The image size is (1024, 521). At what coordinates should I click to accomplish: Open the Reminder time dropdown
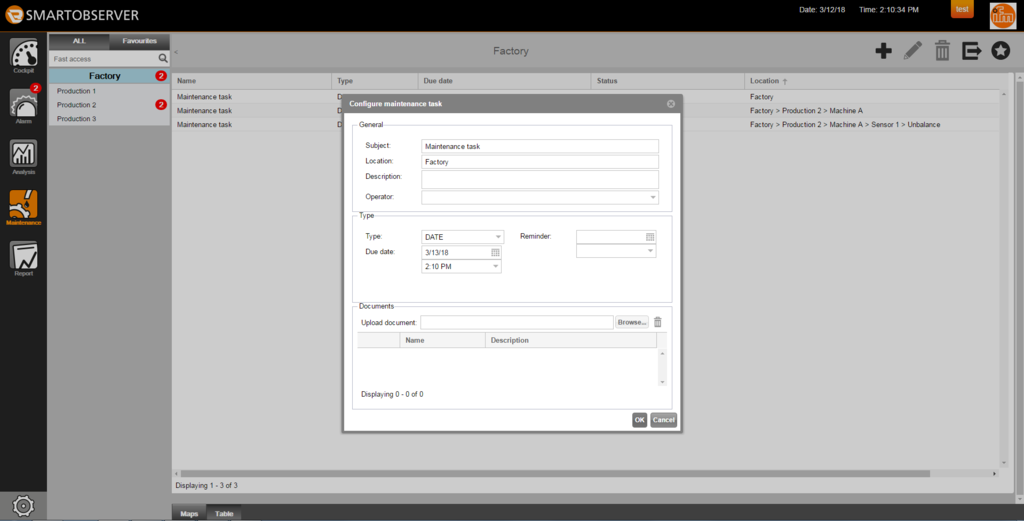[x=650, y=251]
